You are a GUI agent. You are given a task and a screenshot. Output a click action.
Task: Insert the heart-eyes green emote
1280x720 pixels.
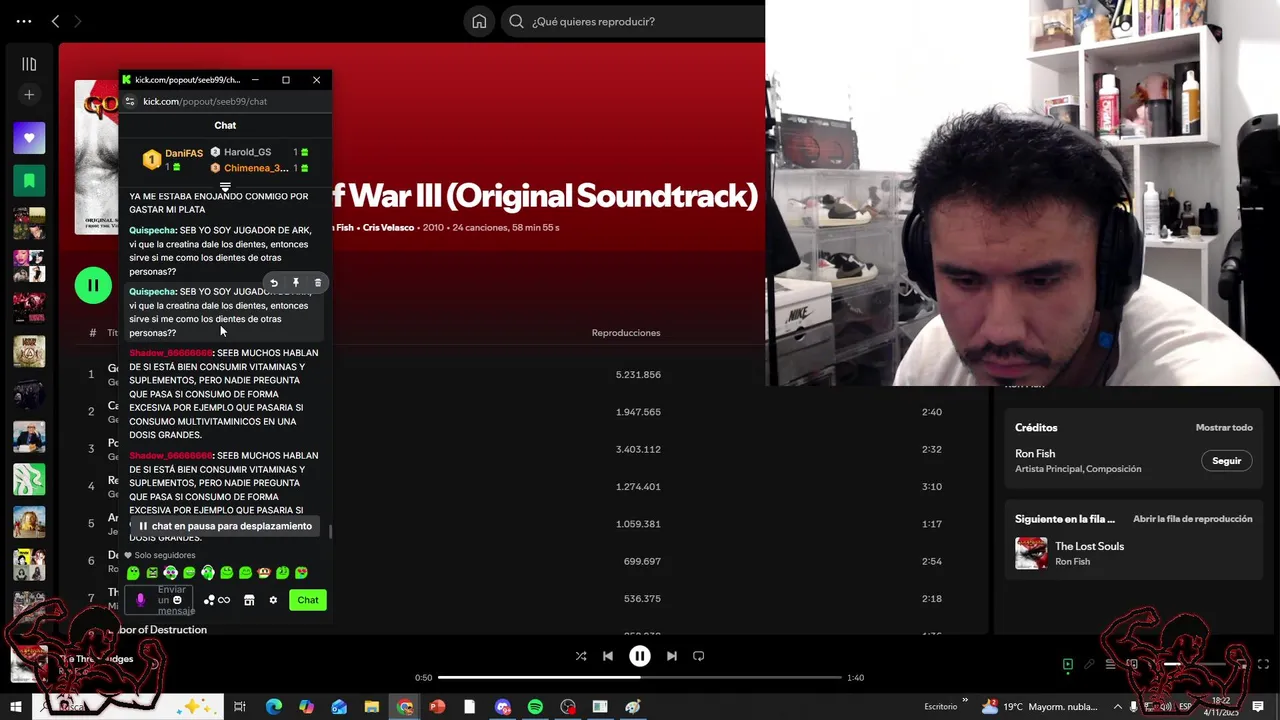click(301, 573)
